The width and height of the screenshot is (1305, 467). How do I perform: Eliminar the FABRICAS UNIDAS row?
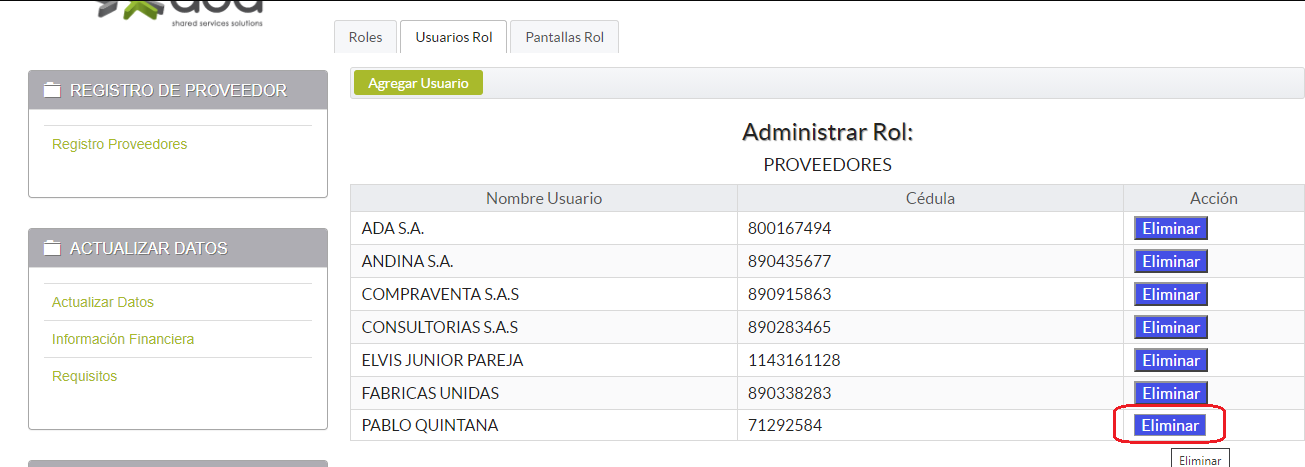[1170, 393]
